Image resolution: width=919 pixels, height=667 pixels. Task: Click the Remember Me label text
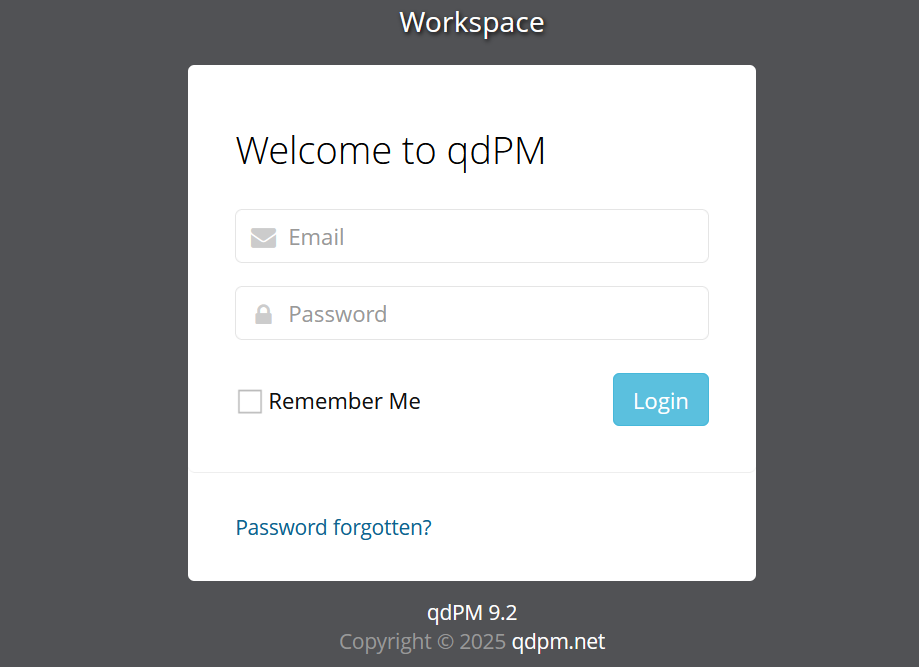pos(344,402)
